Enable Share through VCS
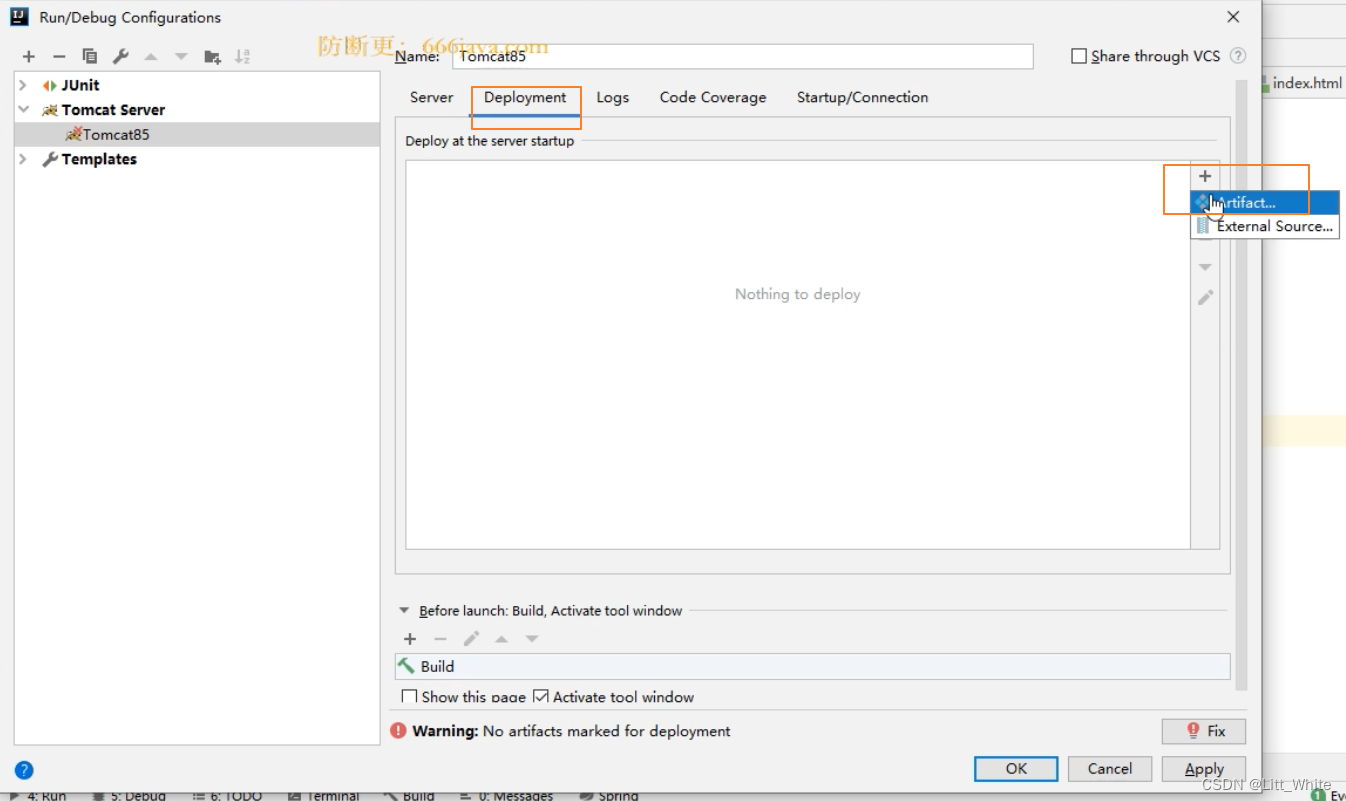This screenshot has width=1346, height=801. [1079, 56]
